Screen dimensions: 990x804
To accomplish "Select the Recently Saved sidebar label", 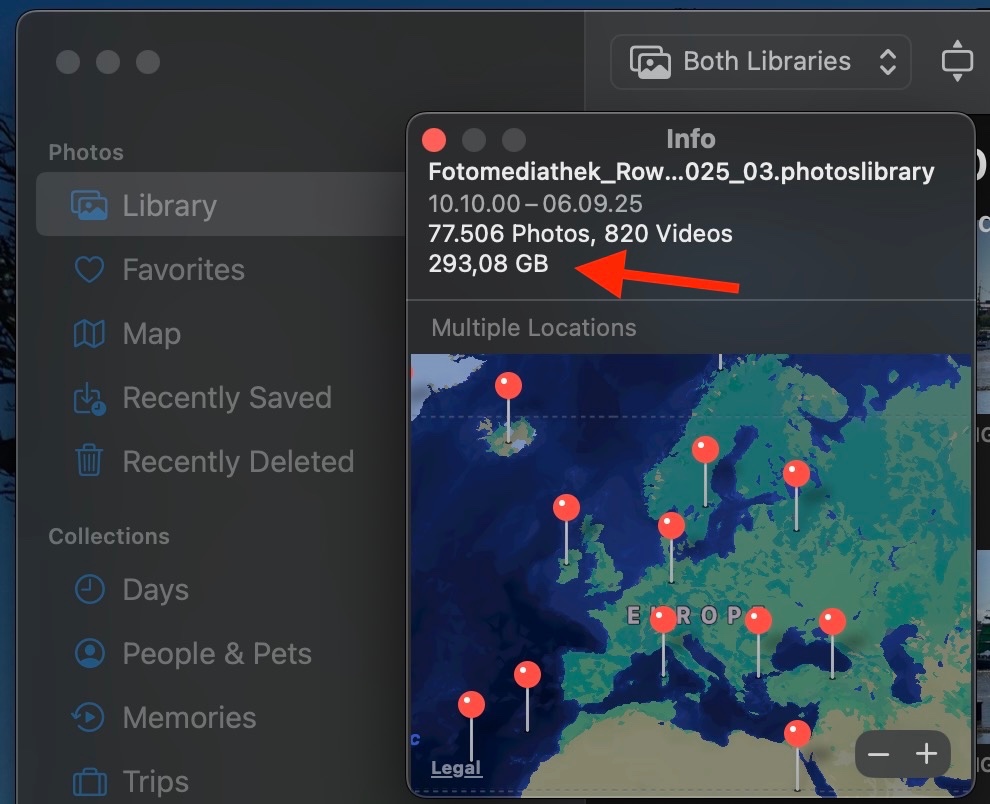I will (226, 398).
